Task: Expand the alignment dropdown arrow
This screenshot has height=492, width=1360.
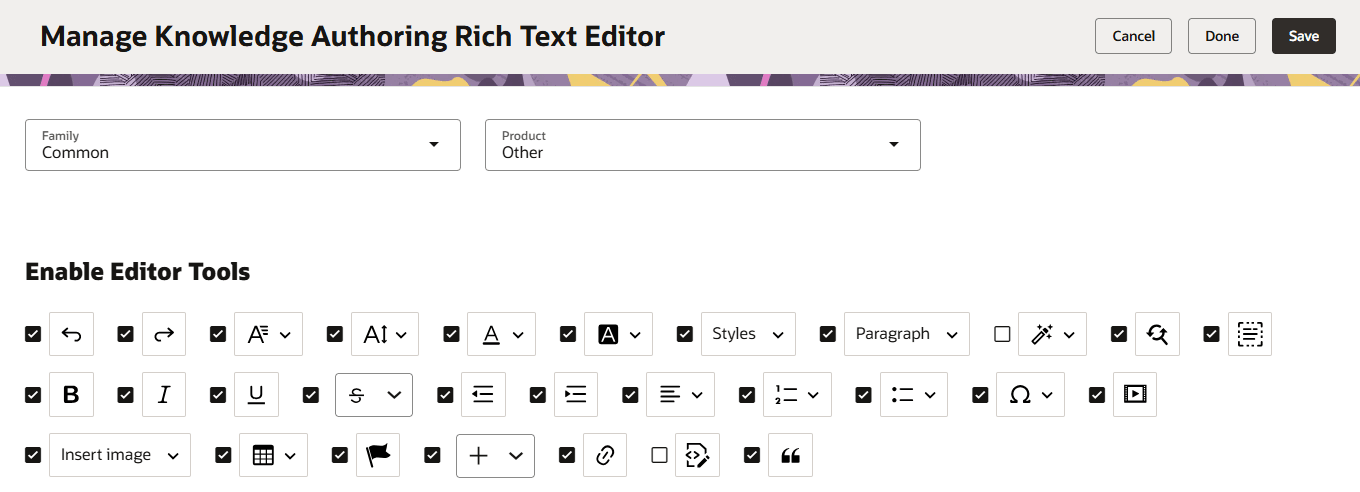Action: pyautogui.click(x=697, y=395)
